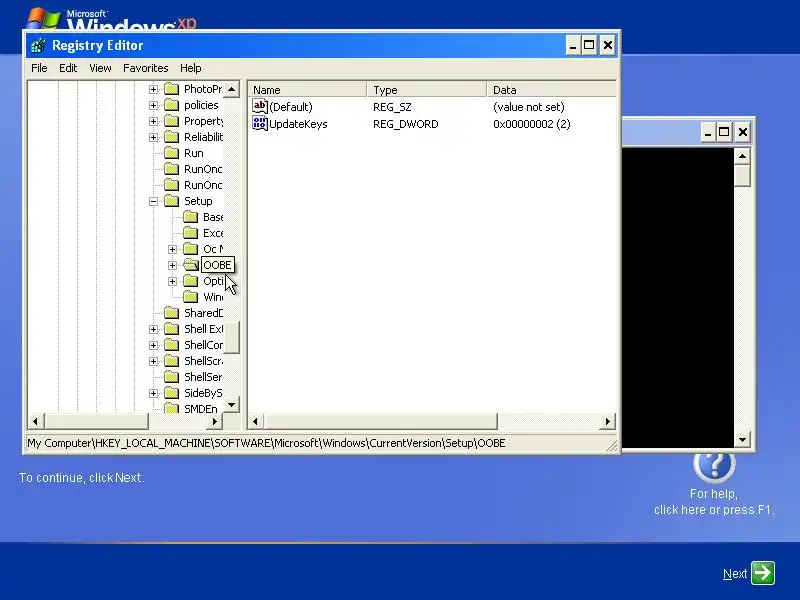Maximize the black background window
The width and height of the screenshot is (800, 600).
point(724,133)
